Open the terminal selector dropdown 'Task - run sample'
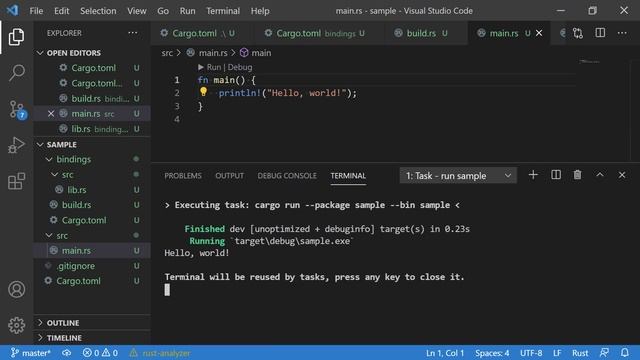 (x=458, y=176)
